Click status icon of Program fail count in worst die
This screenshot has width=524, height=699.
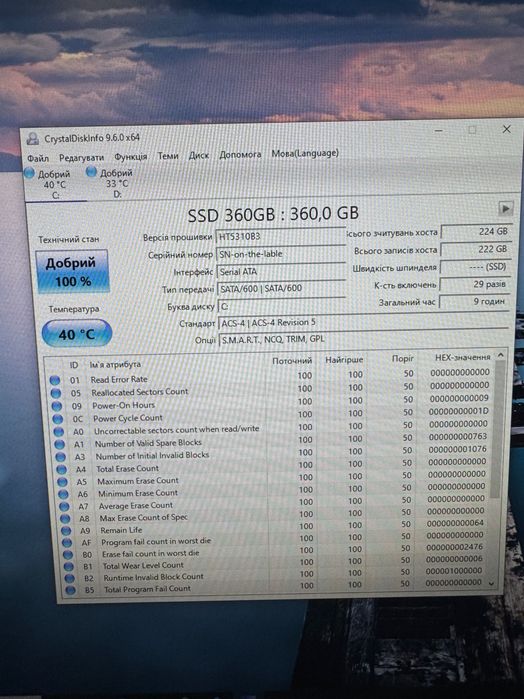pyautogui.click(x=67, y=543)
